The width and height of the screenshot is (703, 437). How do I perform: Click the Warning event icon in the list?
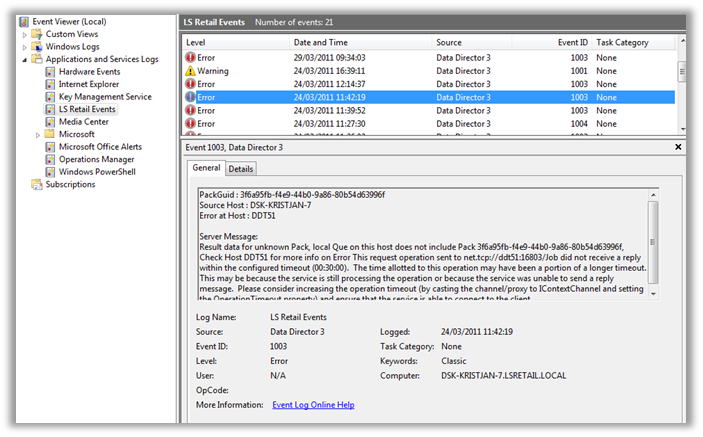pos(191,72)
